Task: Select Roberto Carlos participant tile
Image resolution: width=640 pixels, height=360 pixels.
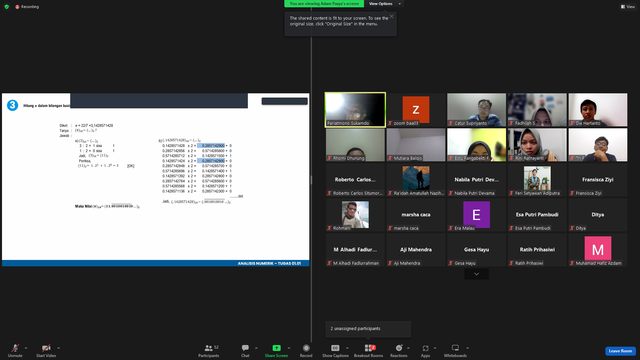Action: coord(355,180)
